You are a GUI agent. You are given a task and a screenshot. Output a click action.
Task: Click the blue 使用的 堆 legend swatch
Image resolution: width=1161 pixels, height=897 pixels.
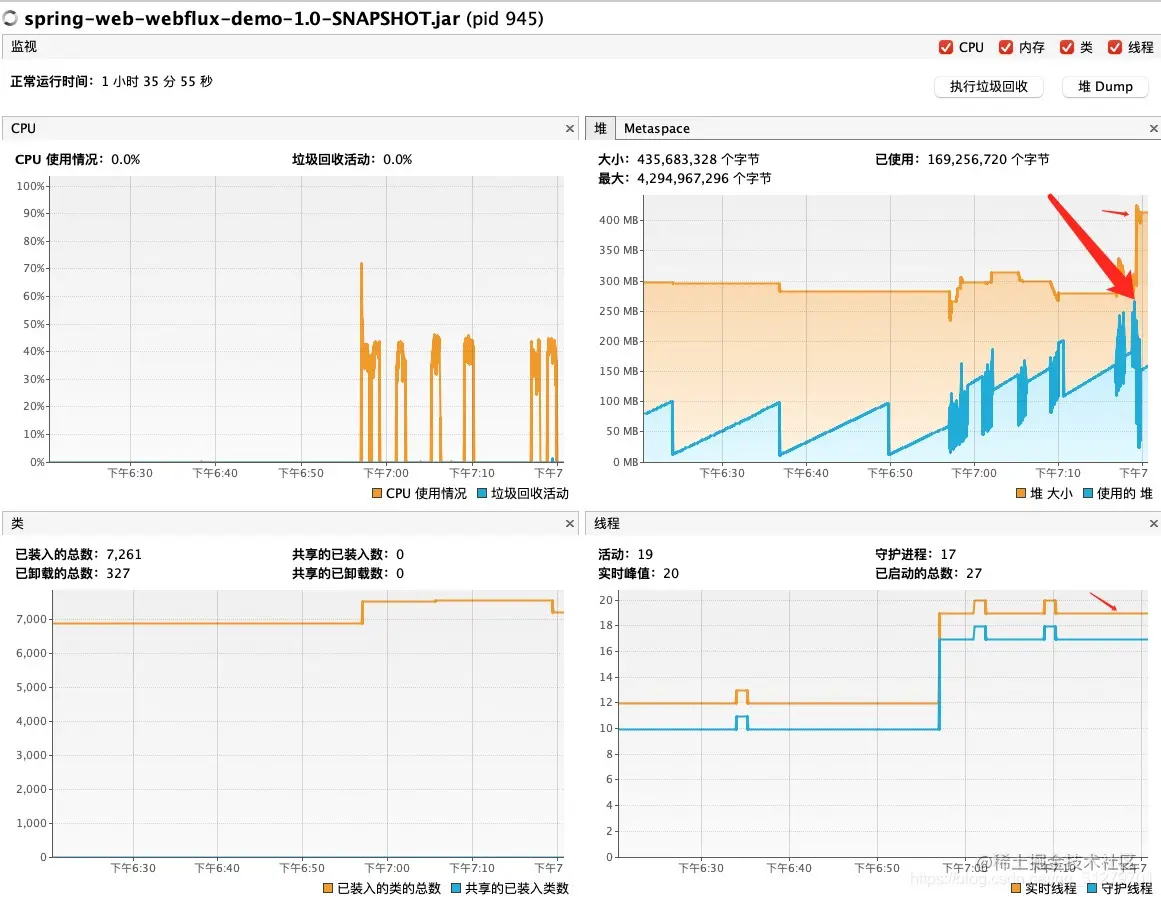[1088, 493]
